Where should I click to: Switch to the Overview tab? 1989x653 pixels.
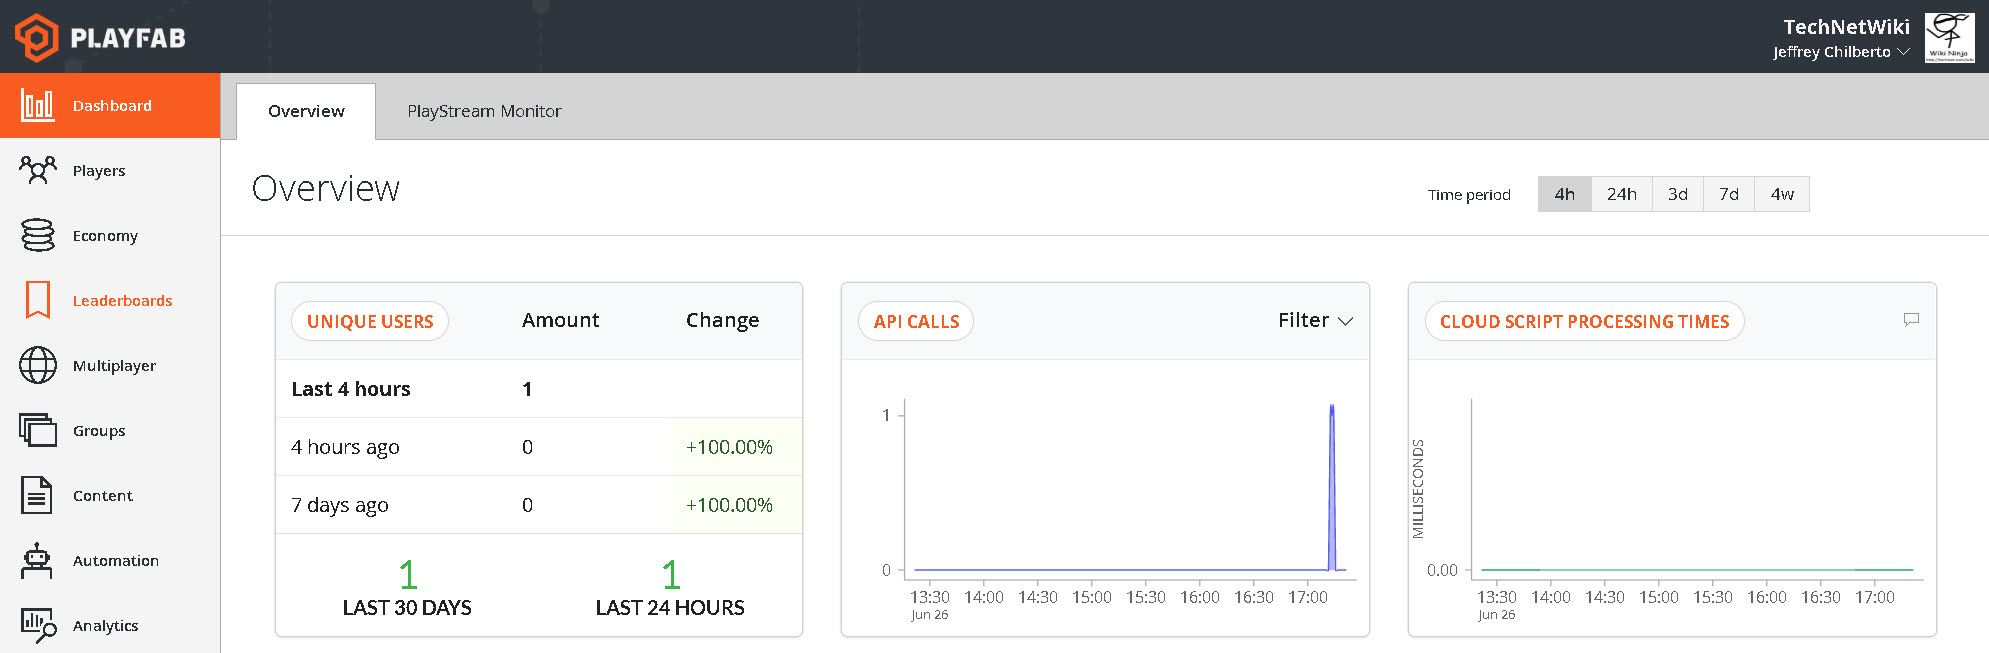click(x=306, y=111)
